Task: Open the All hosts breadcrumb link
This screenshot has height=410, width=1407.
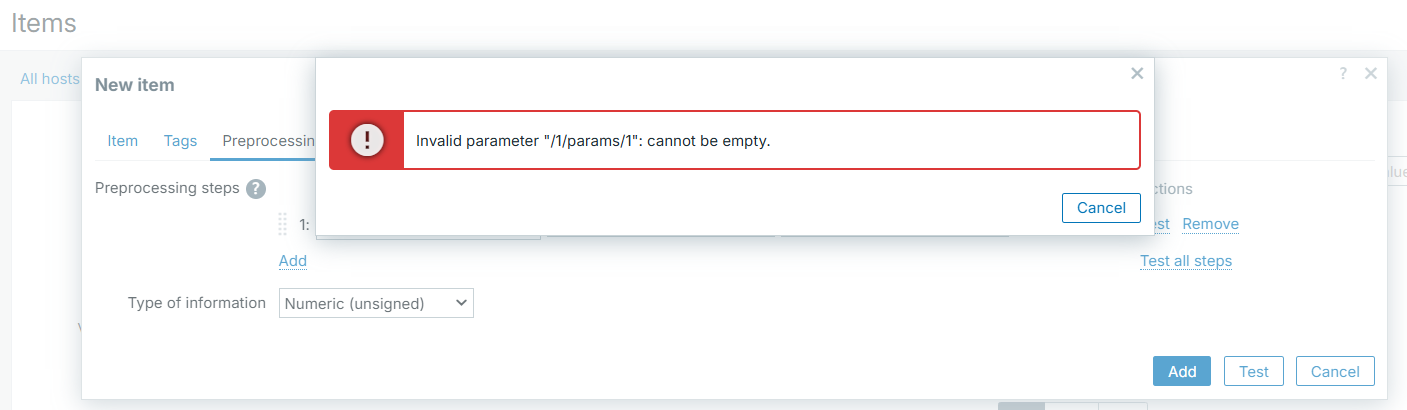Action: [x=50, y=78]
